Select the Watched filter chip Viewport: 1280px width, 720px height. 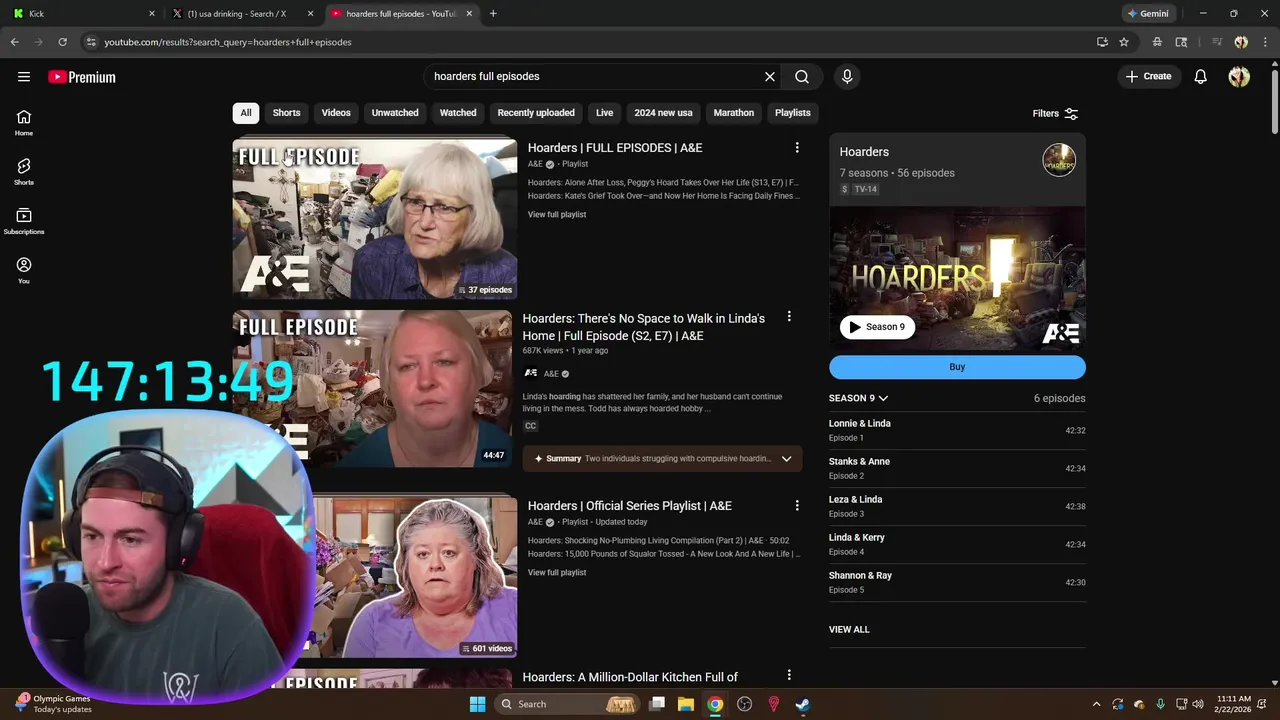tap(458, 113)
